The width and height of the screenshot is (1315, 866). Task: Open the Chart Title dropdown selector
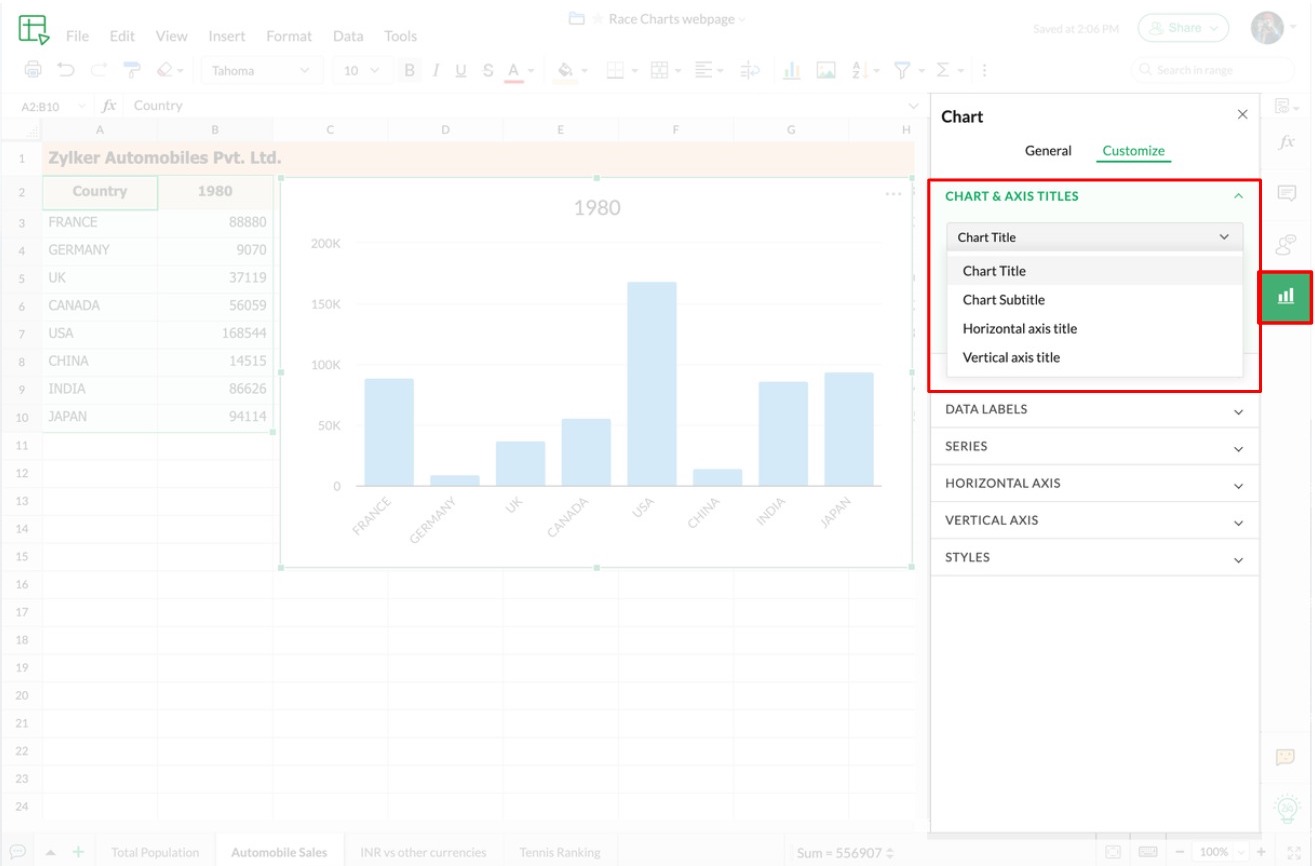point(1094,237)
